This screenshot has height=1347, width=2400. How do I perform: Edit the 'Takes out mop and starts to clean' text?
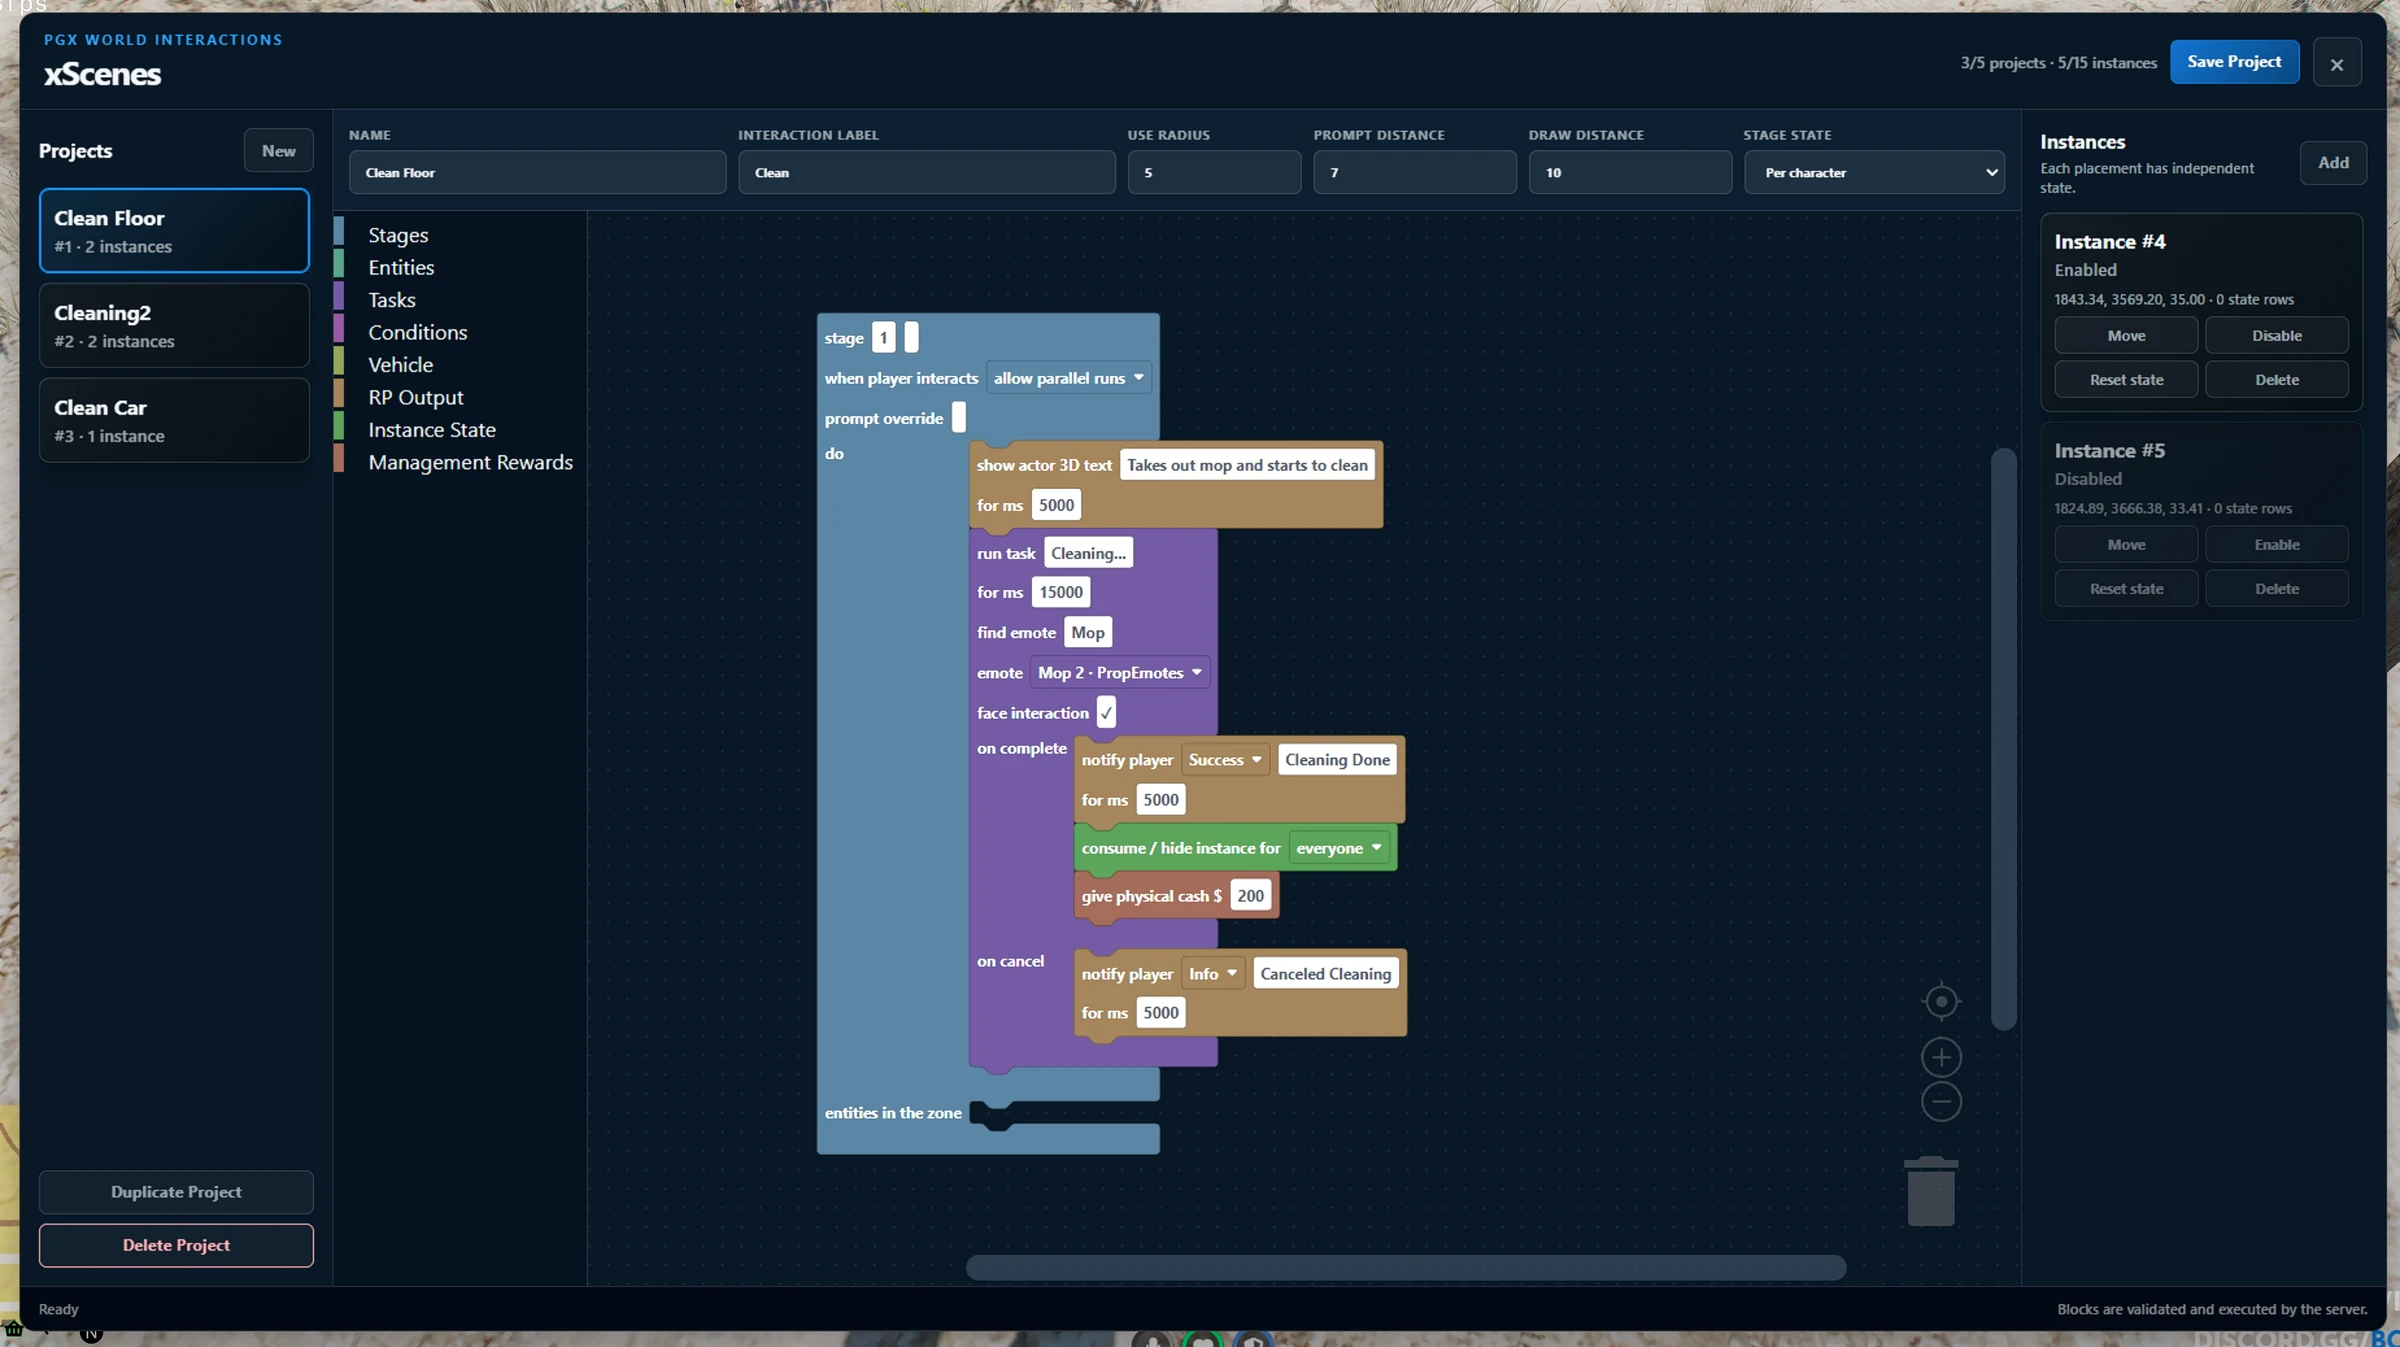click(1247, 464)
